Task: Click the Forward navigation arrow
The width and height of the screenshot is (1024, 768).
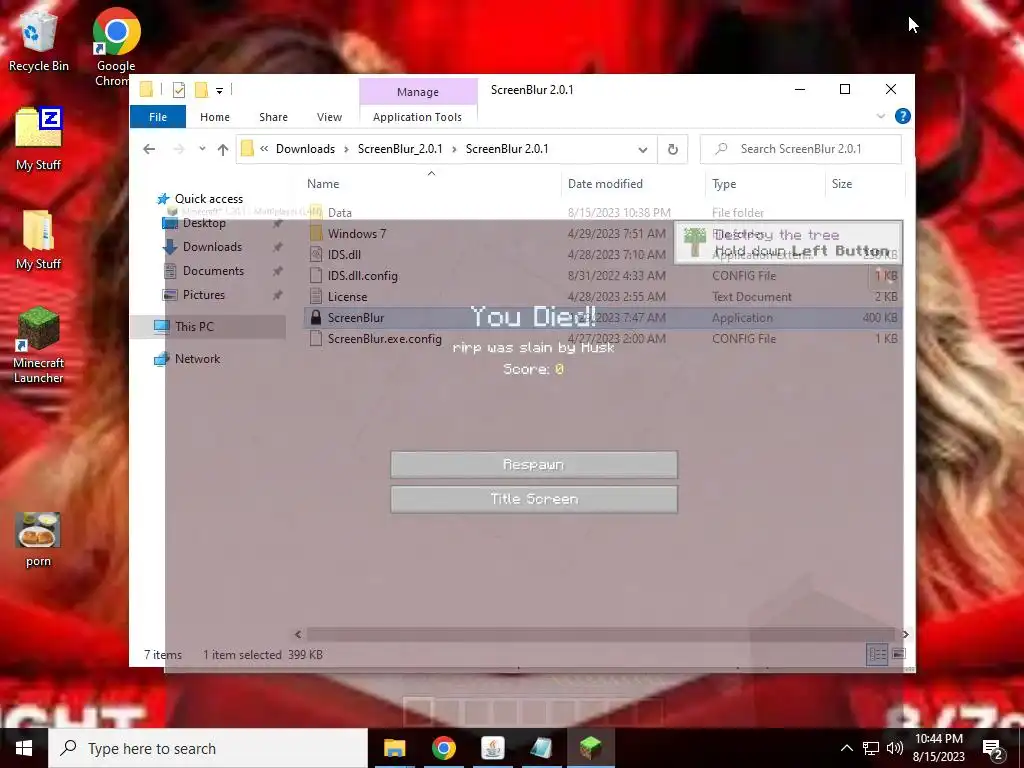Action: click(178, 150)
